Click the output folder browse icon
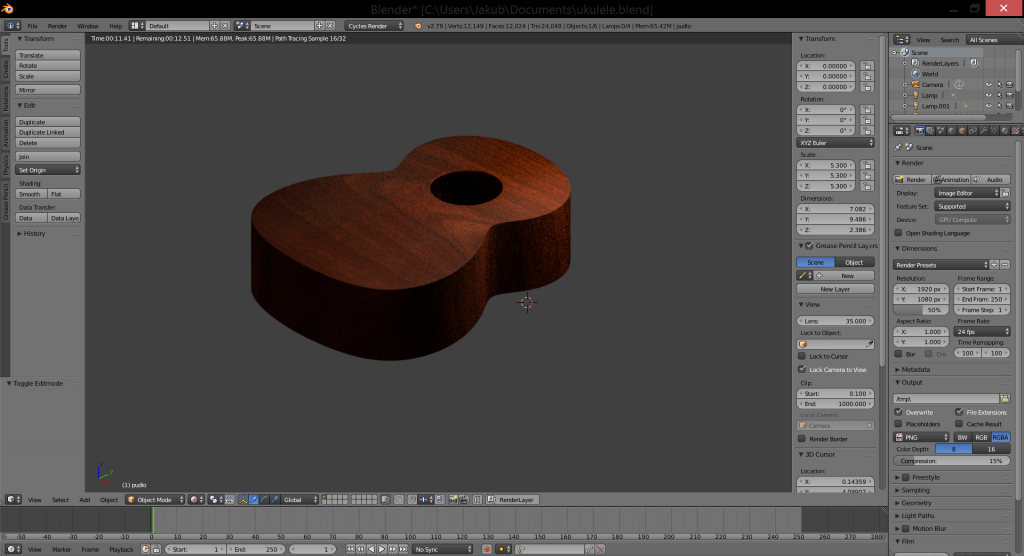The width and height of the screenshot is (1024, 556). coord(1005,399)
